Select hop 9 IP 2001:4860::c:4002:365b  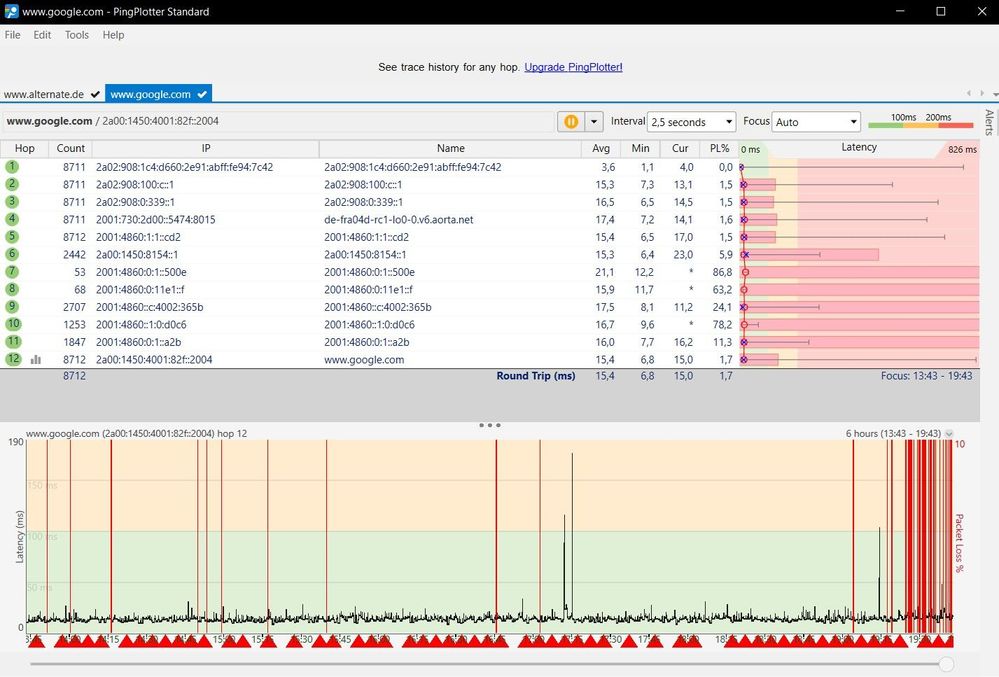[149, 307]
